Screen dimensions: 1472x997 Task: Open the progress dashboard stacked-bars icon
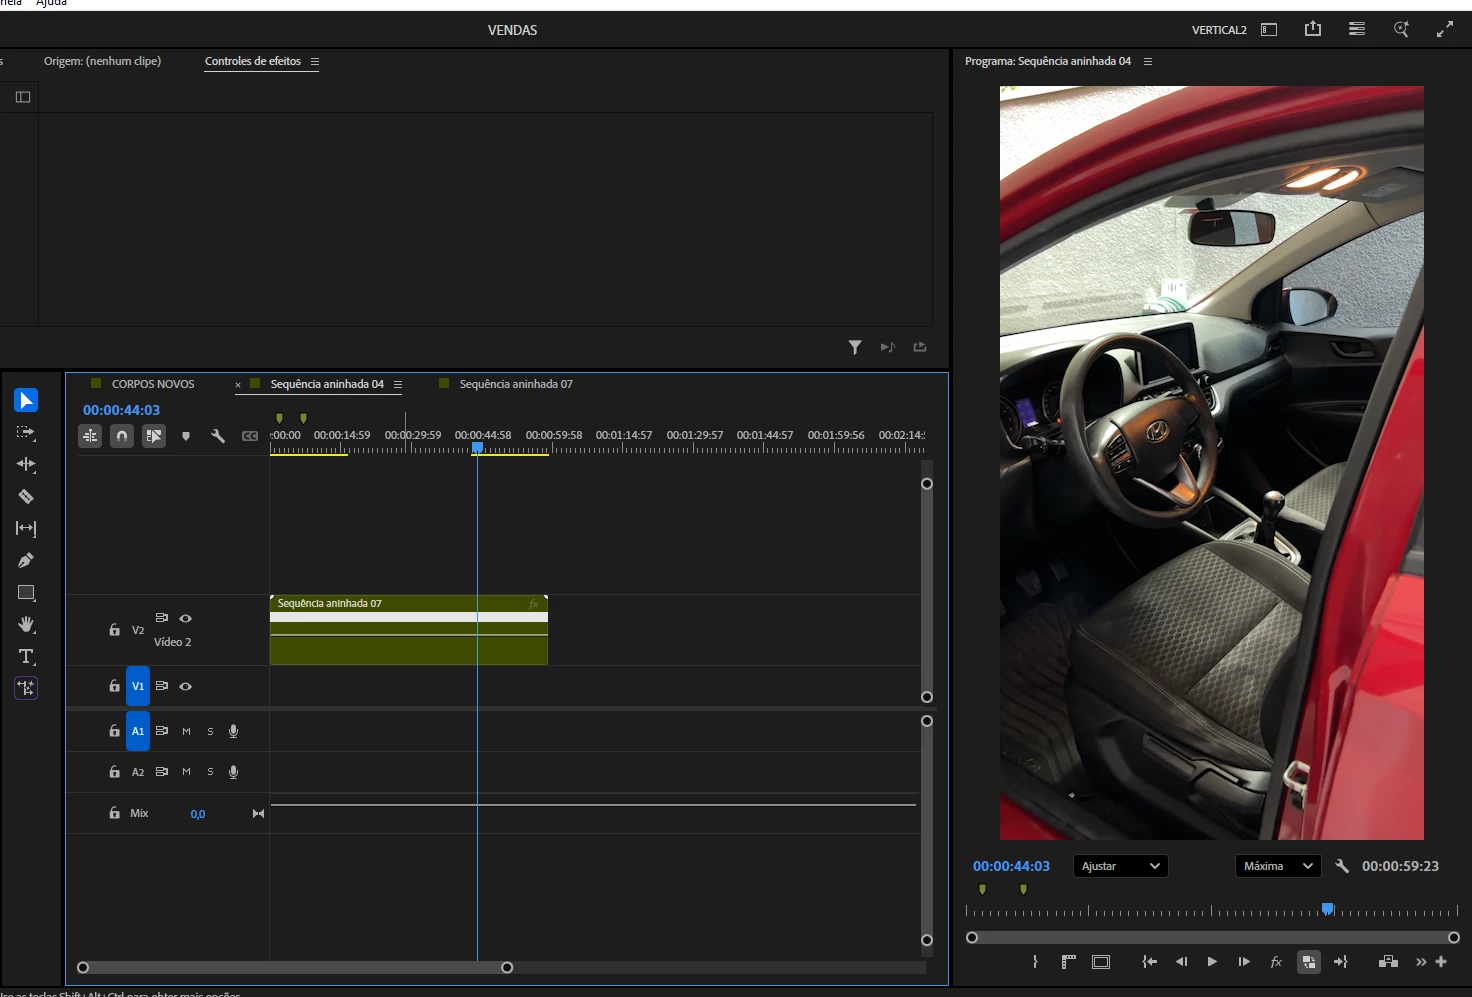tap(1357, 29)
